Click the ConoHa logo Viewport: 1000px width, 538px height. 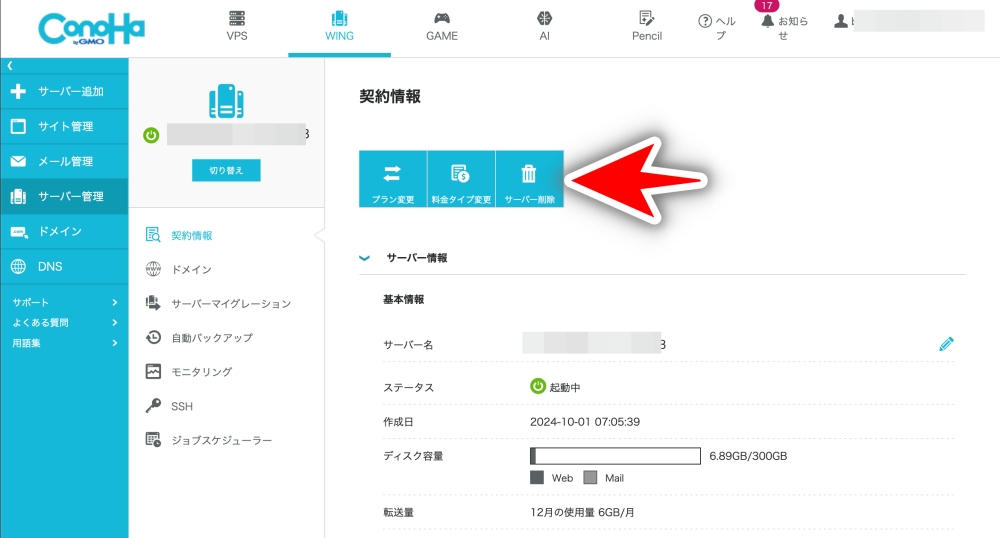pyautogui.click(x=91, y=28)
